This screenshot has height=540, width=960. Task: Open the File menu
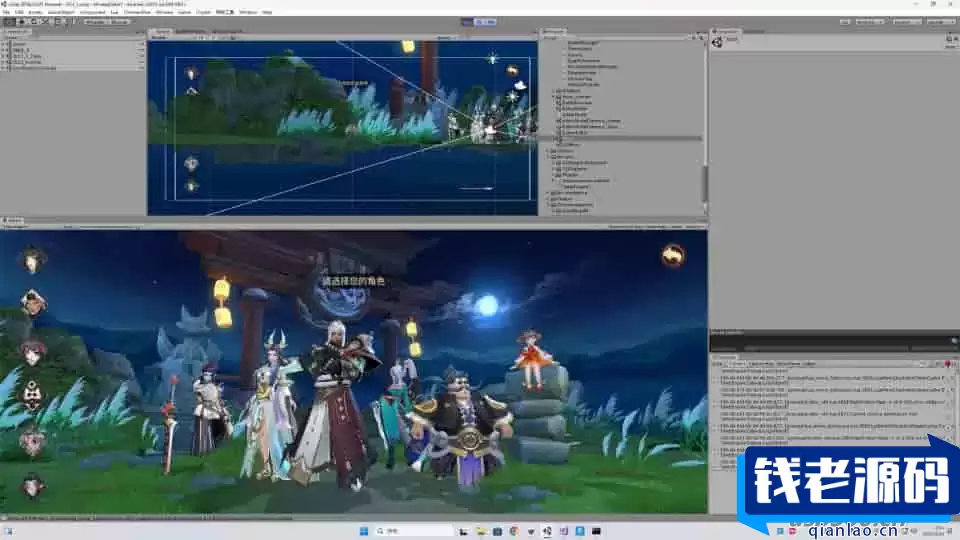[6, 12]
